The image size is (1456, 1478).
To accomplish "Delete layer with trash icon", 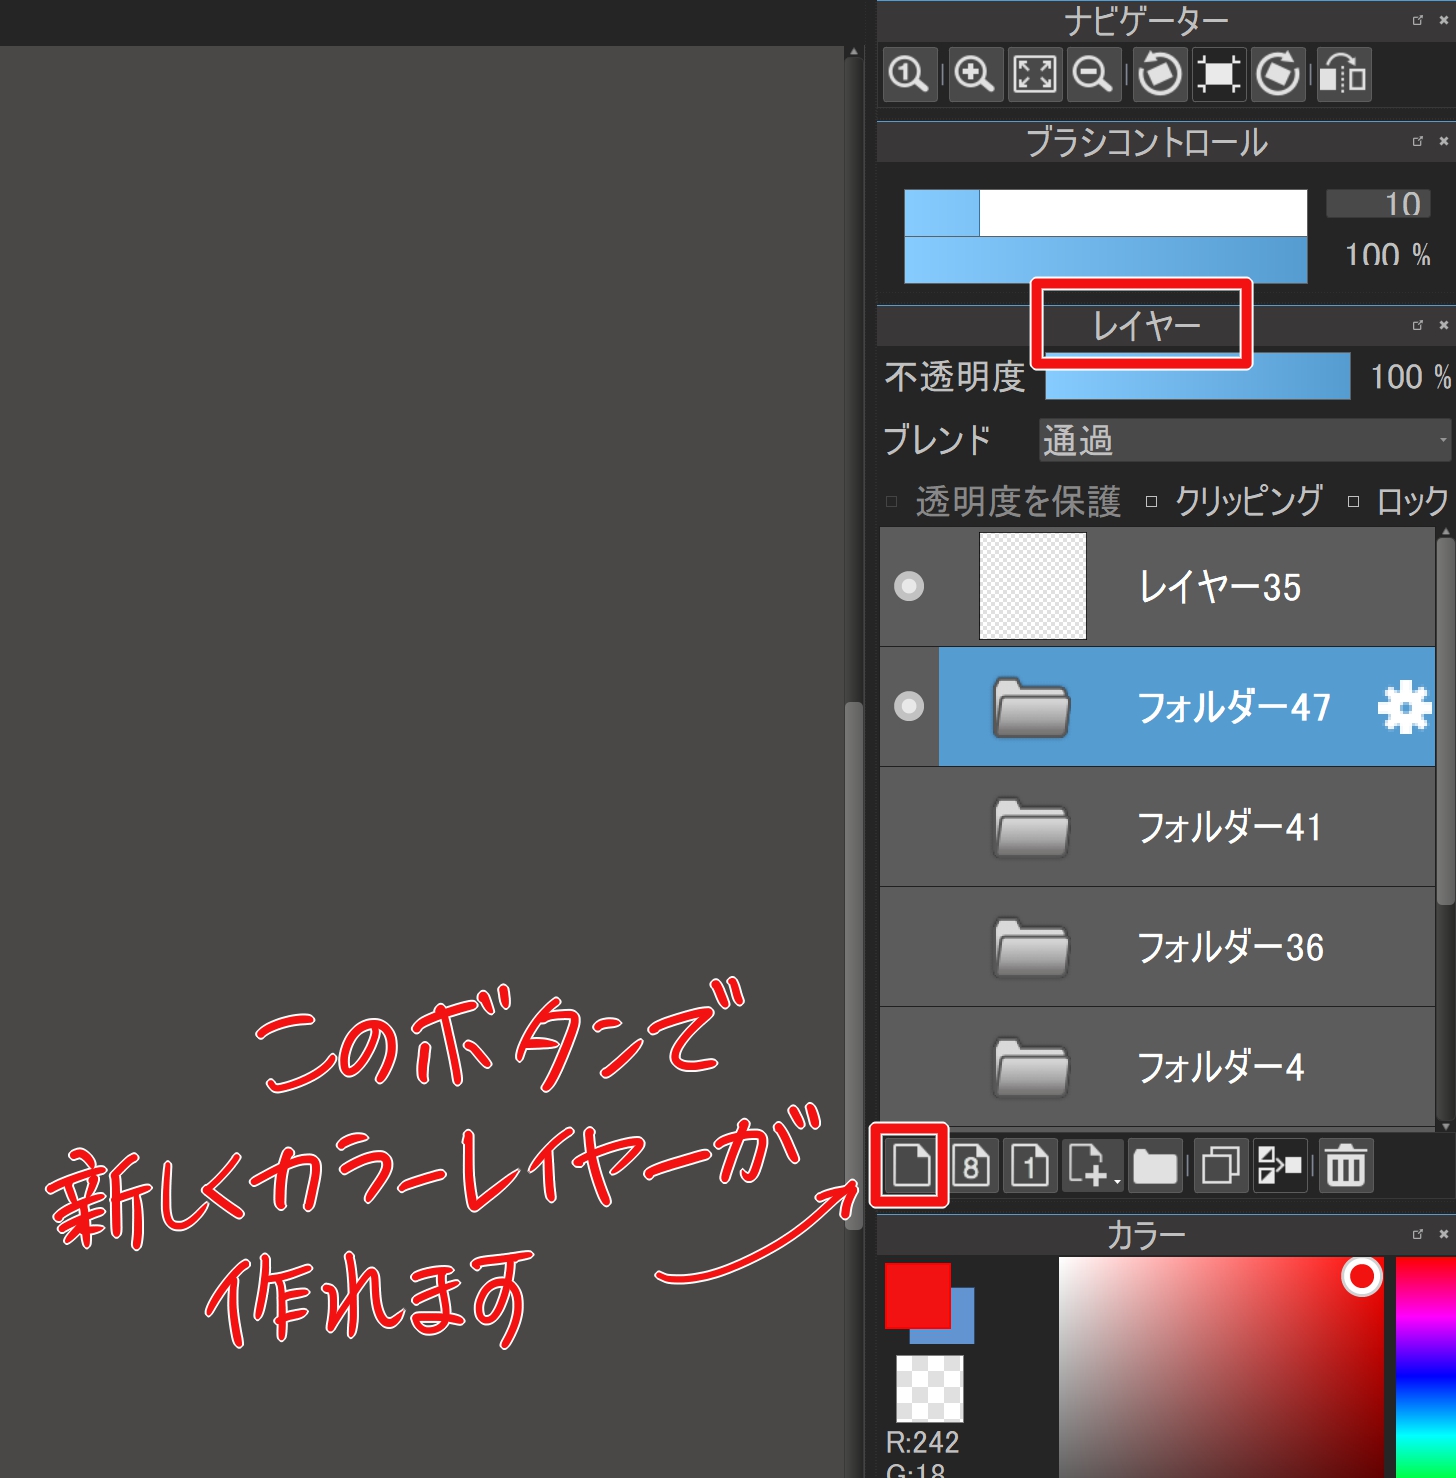I will (x=1345, y=1166).
